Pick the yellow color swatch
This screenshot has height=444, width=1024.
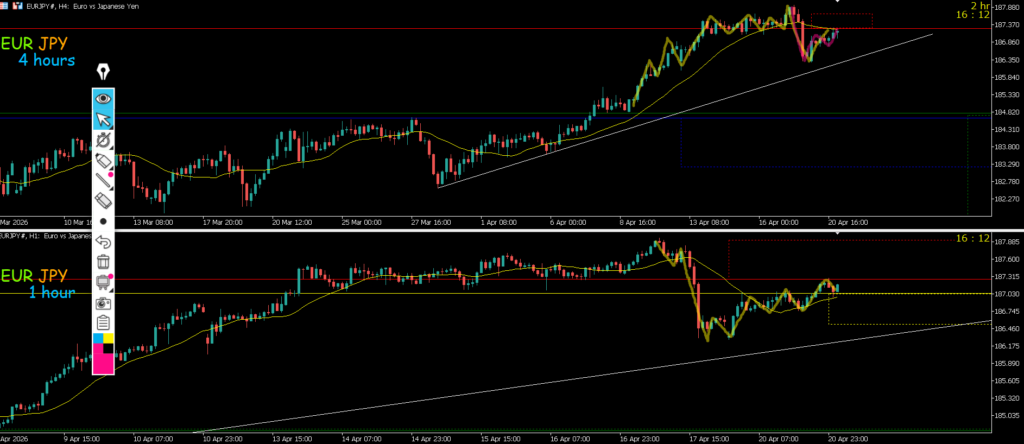tap(109, 339)
